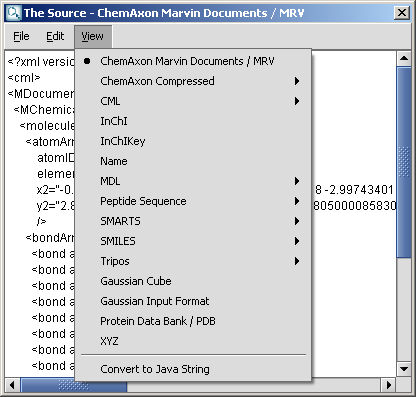Click the vertical scrollbar down arrow

coord(404,369)
